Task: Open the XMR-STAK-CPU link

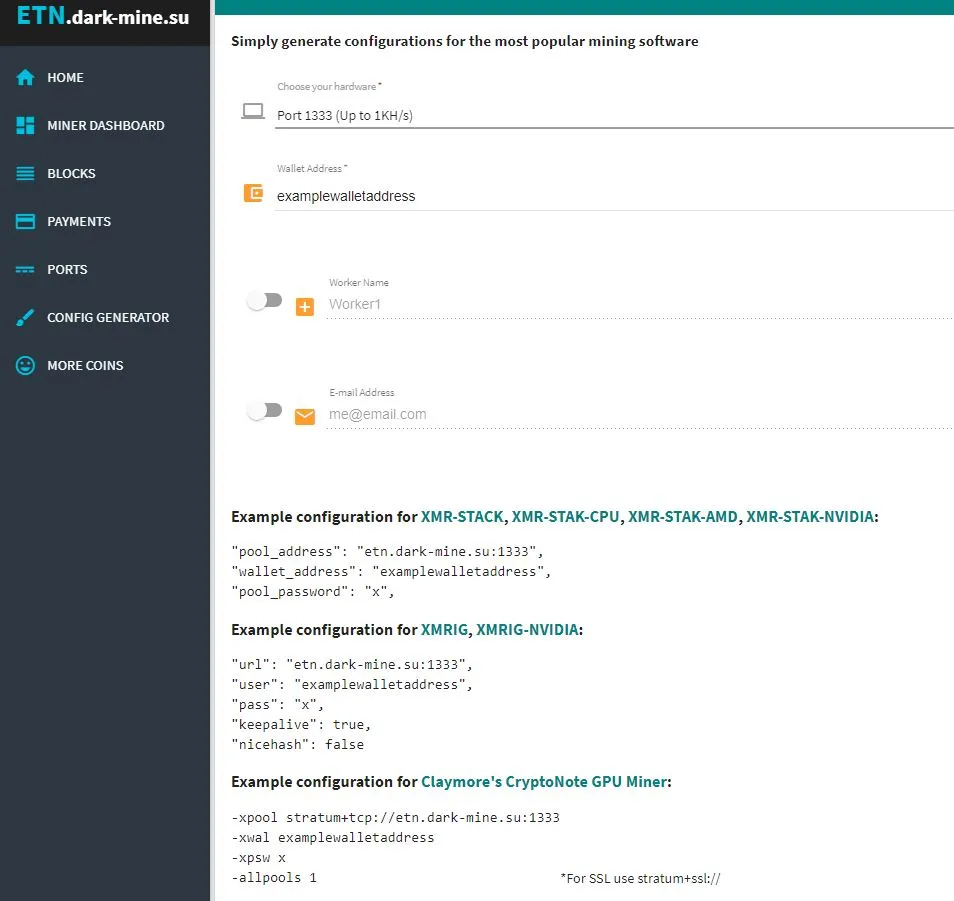Action: (x=565, y=517)
